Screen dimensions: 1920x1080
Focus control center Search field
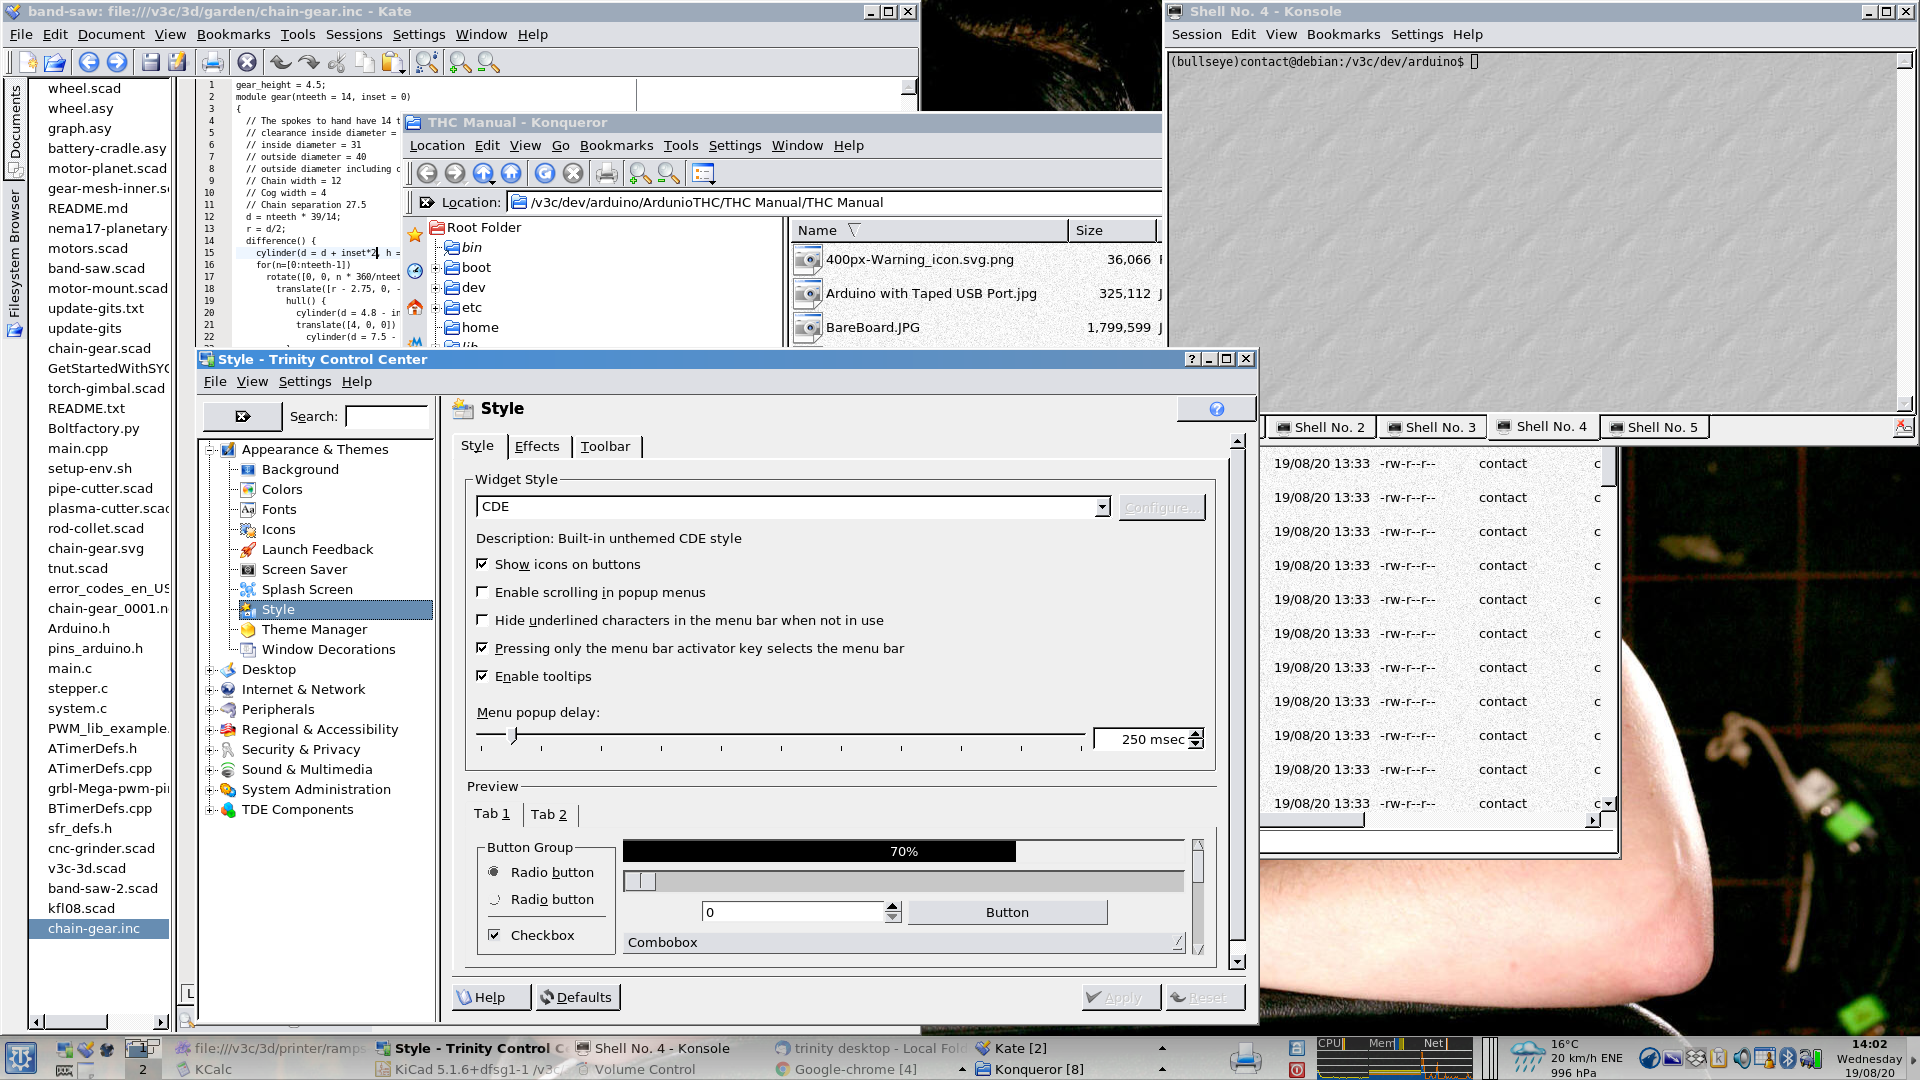click(x=387, y=416)
